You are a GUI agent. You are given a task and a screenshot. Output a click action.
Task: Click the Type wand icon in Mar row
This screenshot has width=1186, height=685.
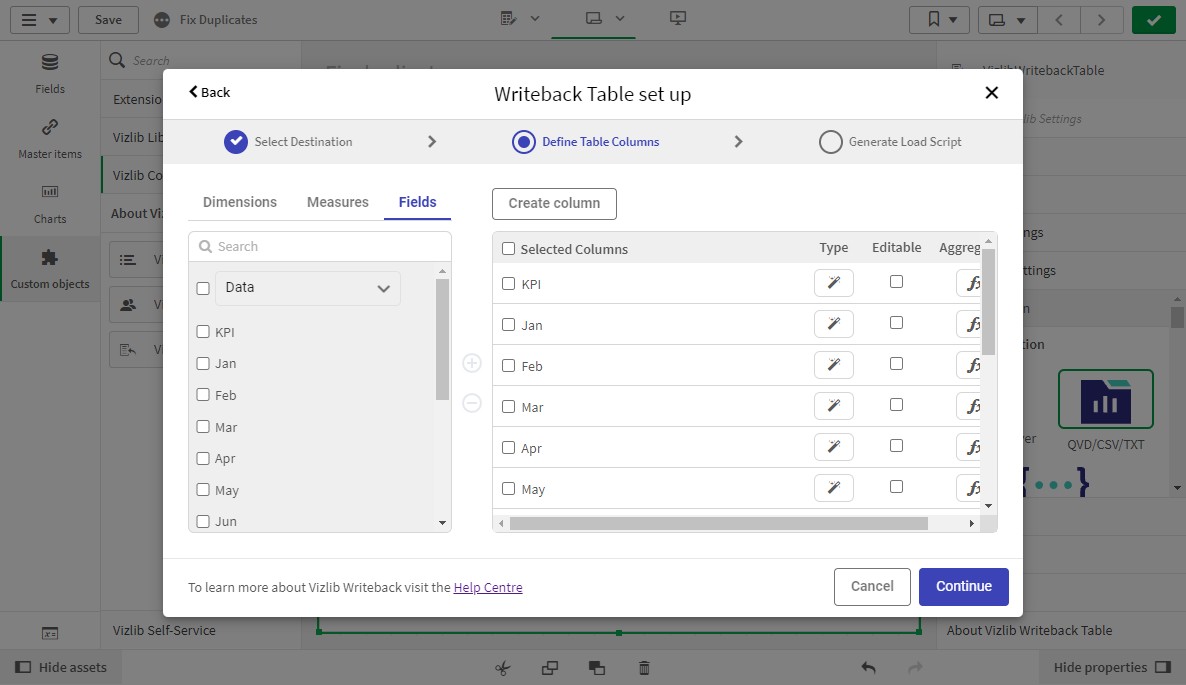(833, 406)
